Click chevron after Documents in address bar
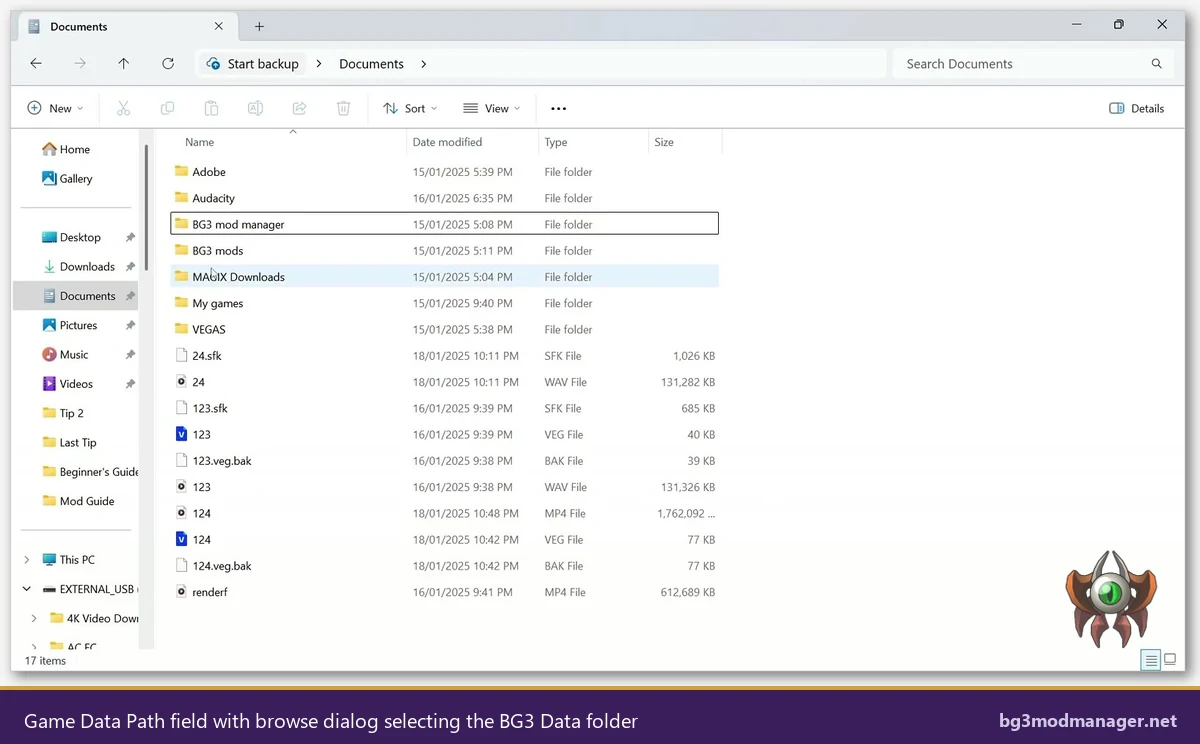 click(x=424, y=64)
